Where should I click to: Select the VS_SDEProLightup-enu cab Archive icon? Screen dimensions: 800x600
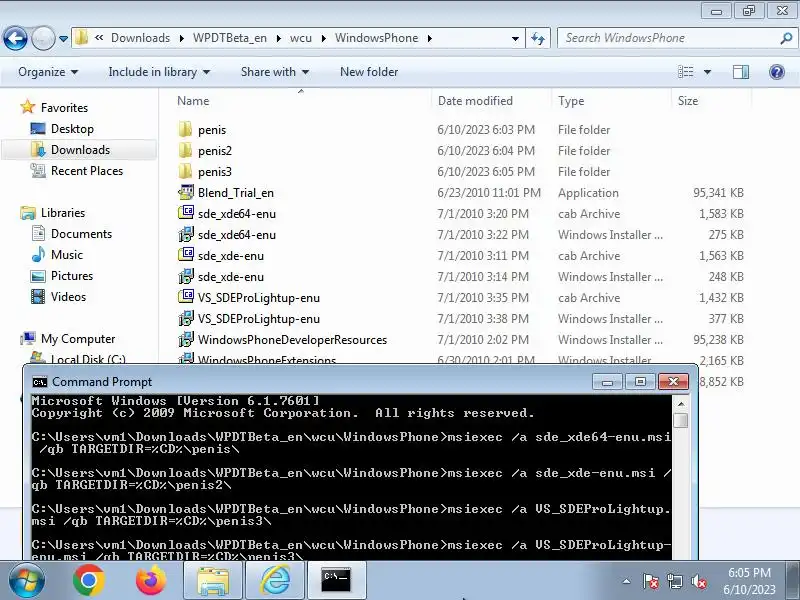(x=186, y=297)
